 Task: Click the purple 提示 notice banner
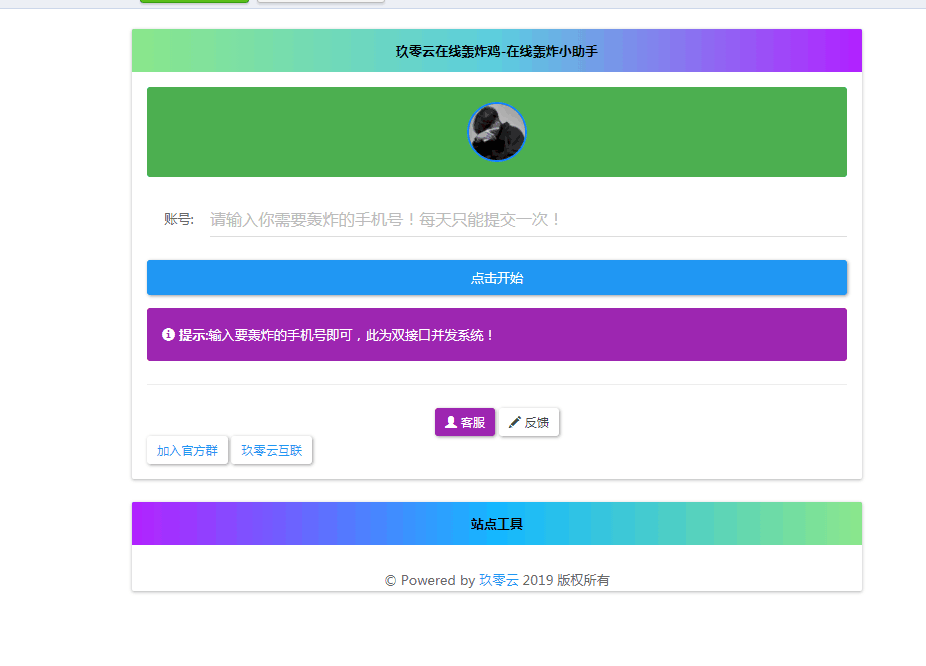tap(497, 334)
